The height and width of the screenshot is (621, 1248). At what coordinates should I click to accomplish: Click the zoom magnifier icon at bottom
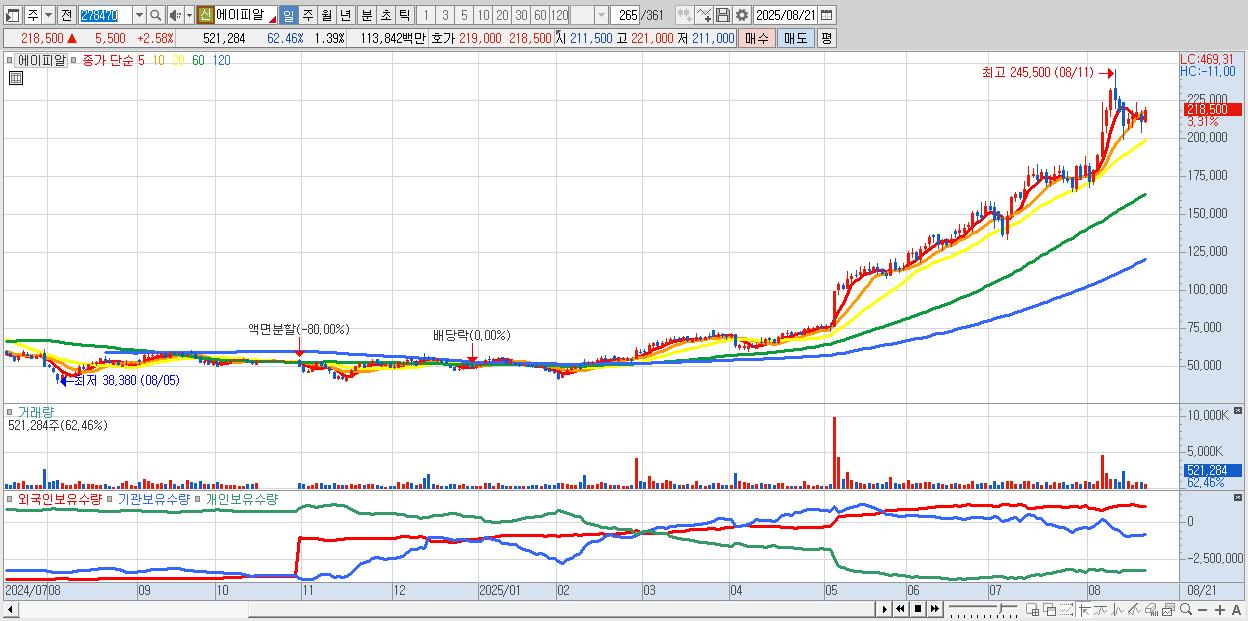(x=1185, y=609)
